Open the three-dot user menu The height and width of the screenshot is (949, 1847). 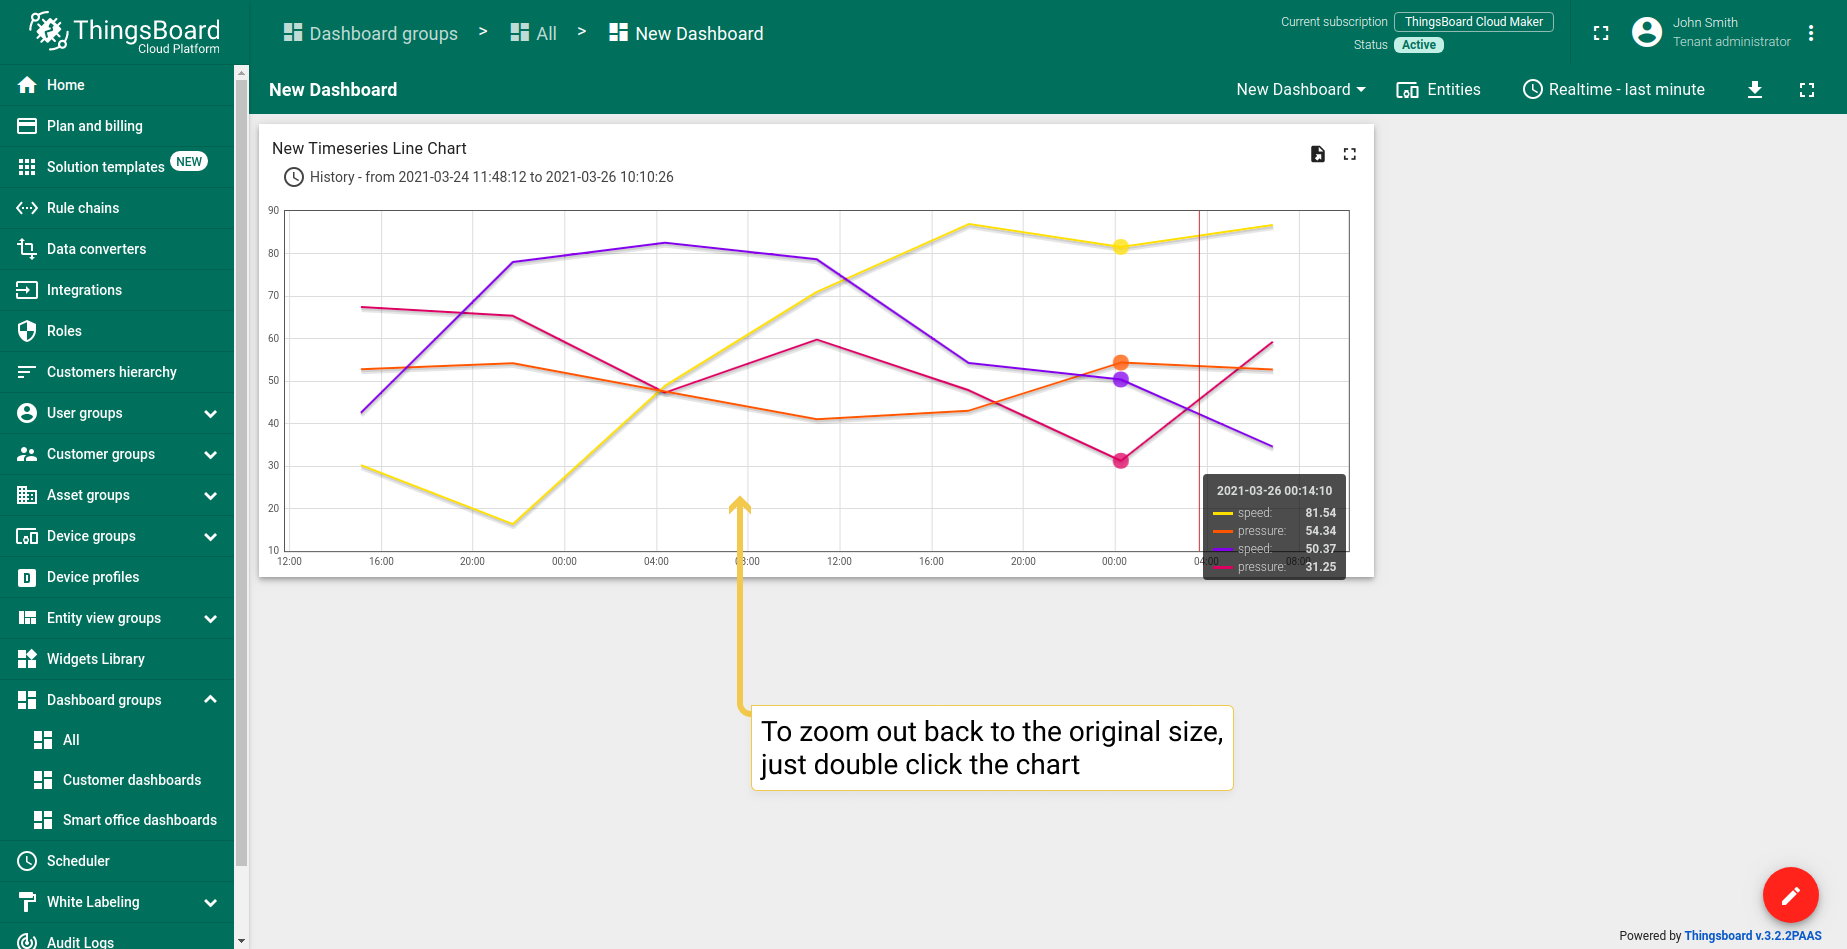(1811, 33)
